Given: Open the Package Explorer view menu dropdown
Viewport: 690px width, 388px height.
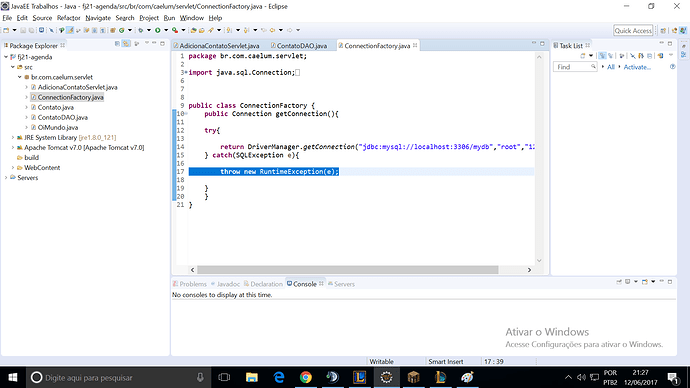Looking at the screenshot, I should 147,43.
